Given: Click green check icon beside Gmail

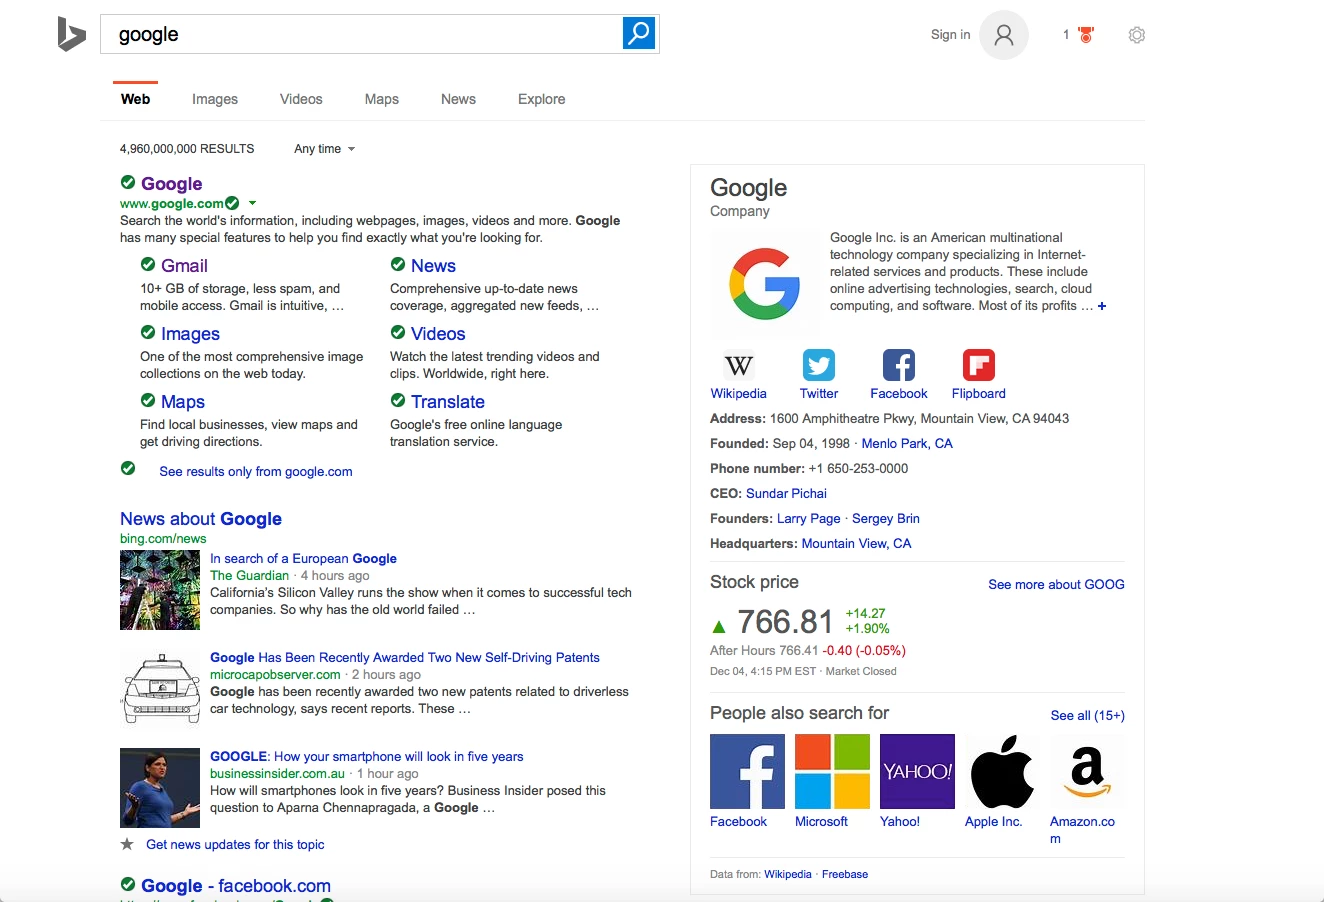Looking at the screenshot, I should pyautogui.click(x=148, y=264).
